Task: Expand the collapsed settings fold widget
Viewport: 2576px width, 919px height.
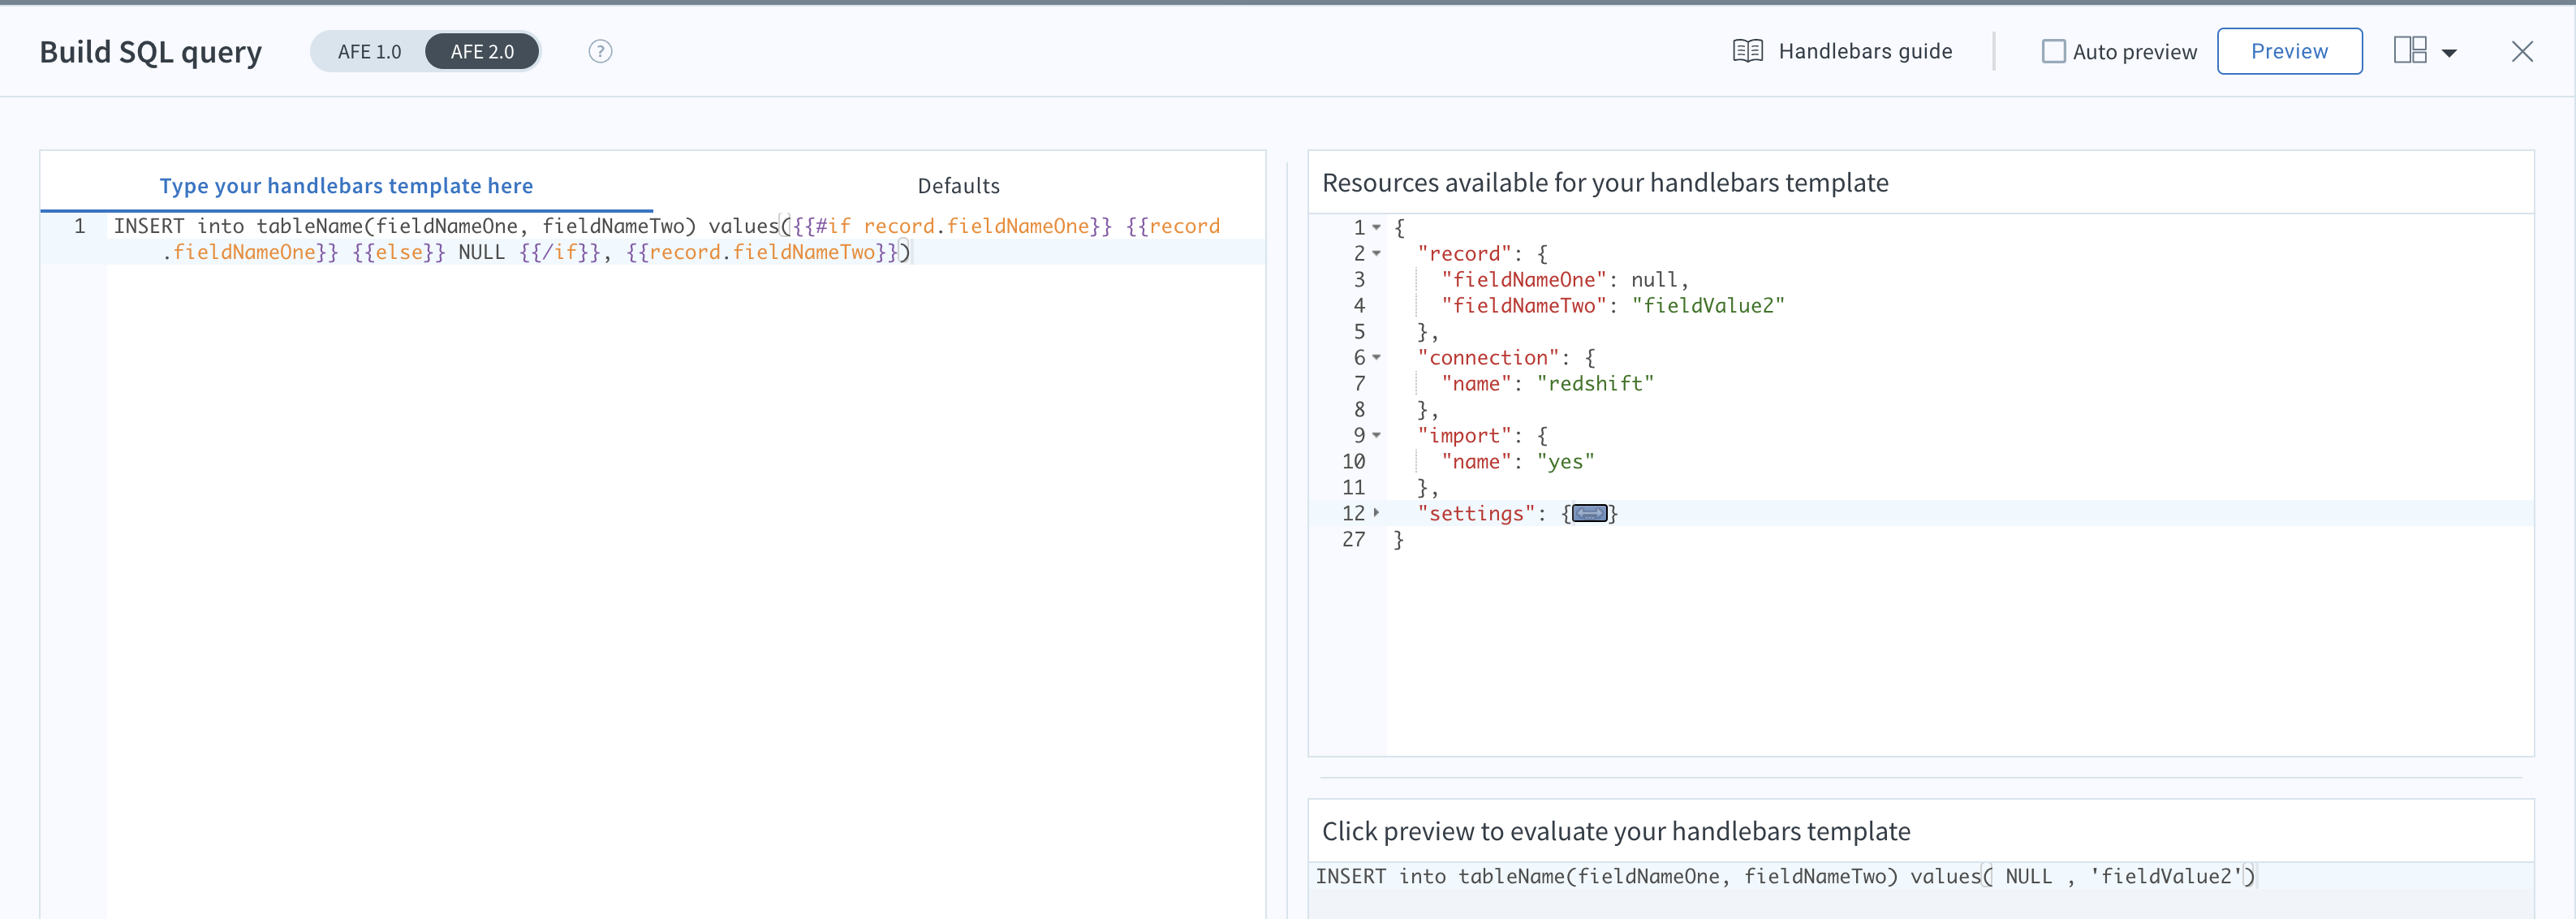Action: (1589, 514)
